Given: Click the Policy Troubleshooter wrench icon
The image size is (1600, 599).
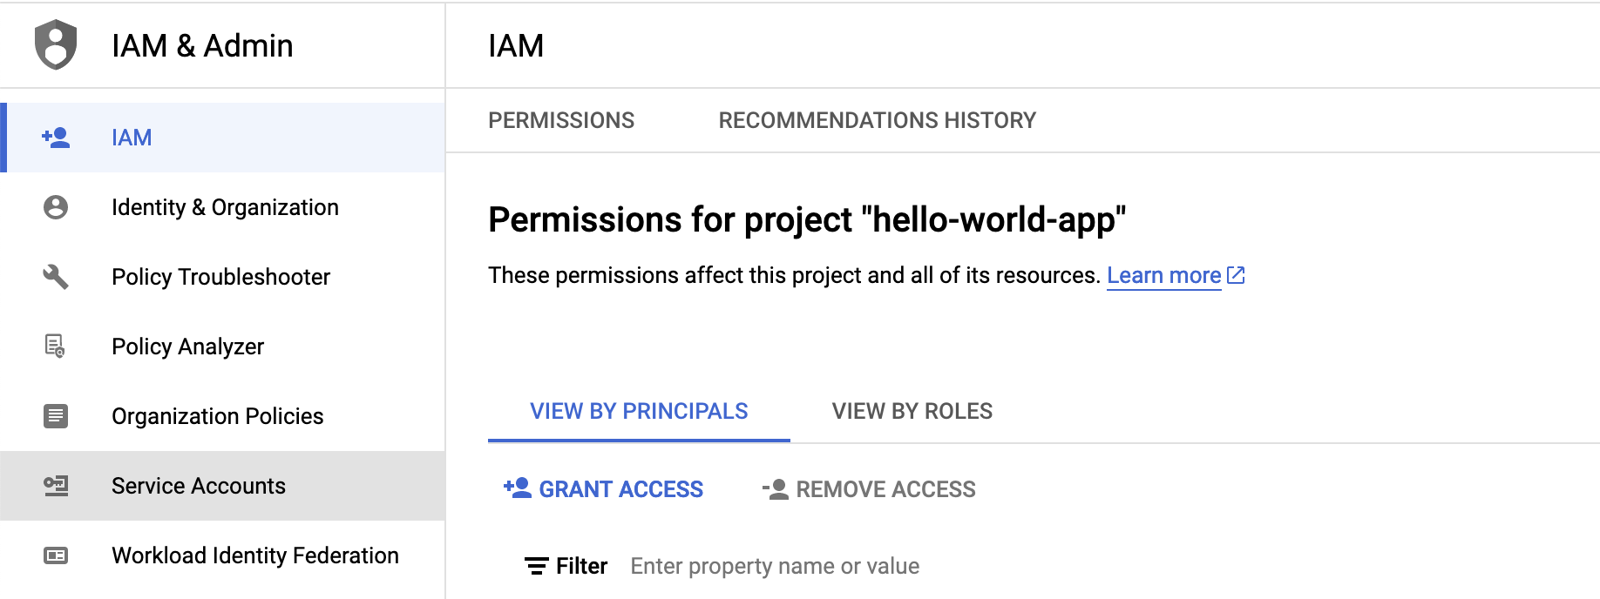Looking at the screenshot, I should click(x=56, y=277).
